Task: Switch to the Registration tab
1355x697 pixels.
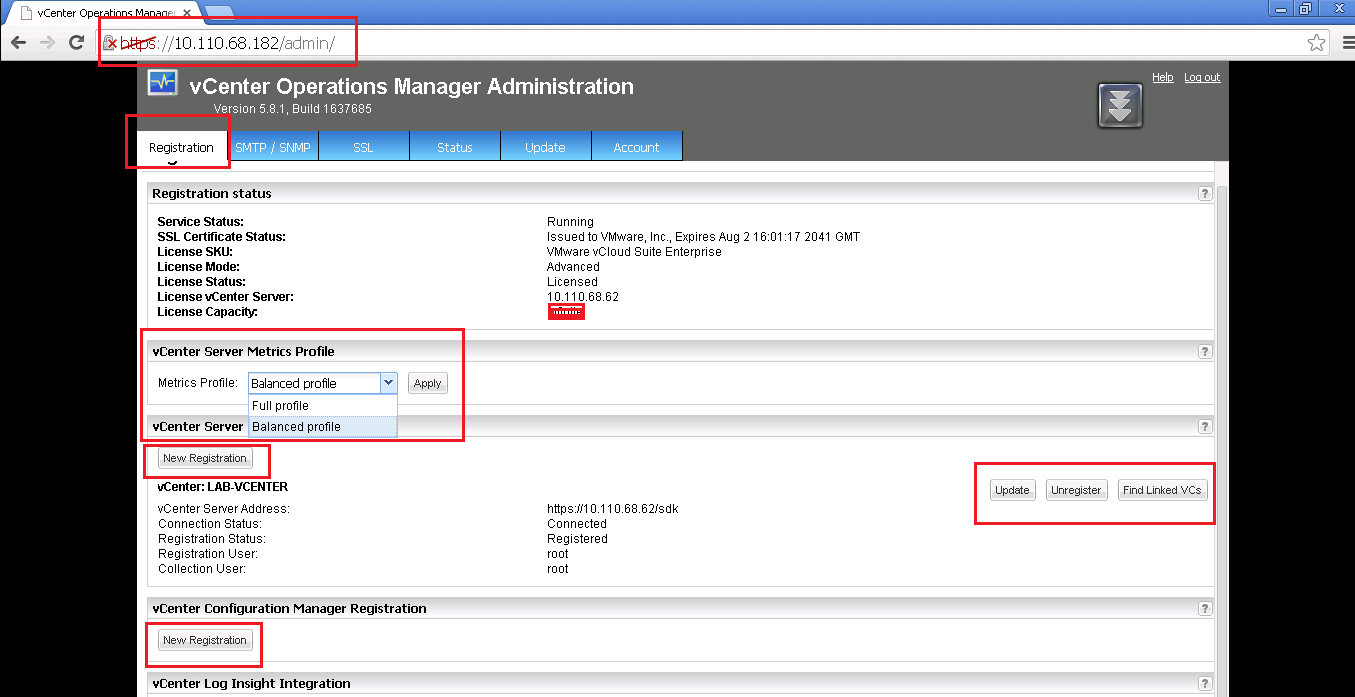Action: 181,147
